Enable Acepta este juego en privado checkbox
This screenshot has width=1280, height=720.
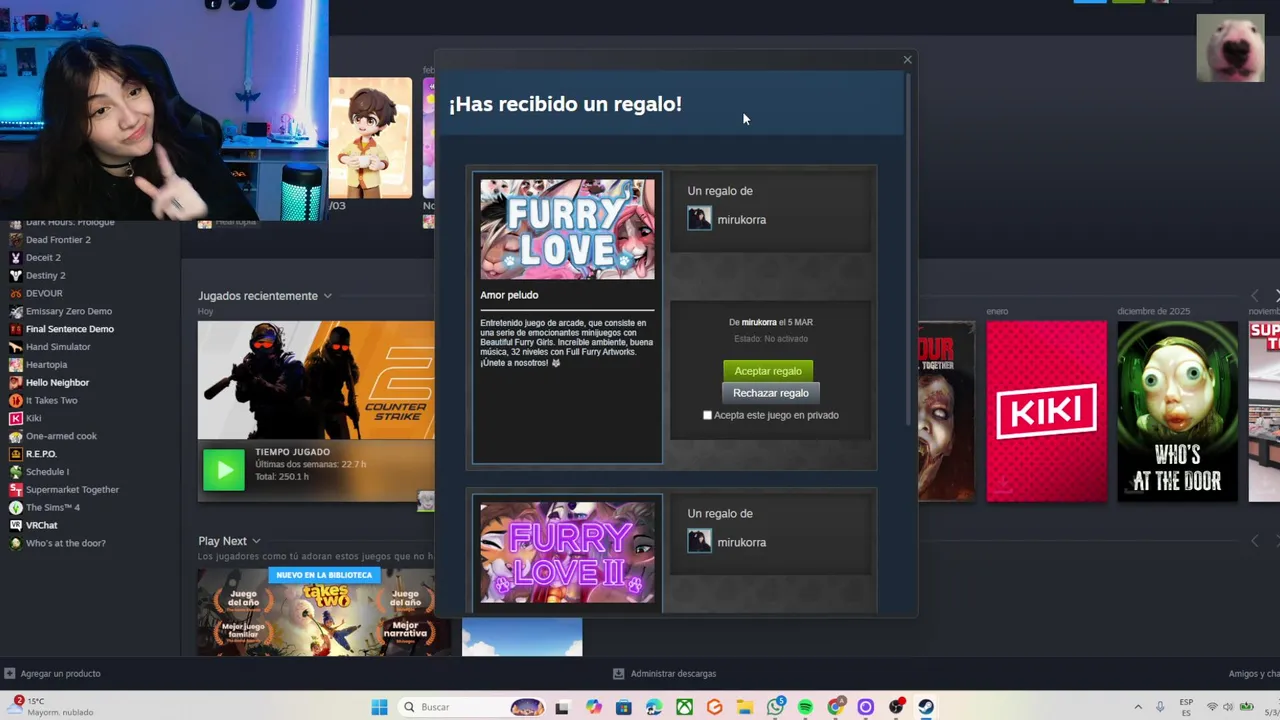tap(707, 415)
